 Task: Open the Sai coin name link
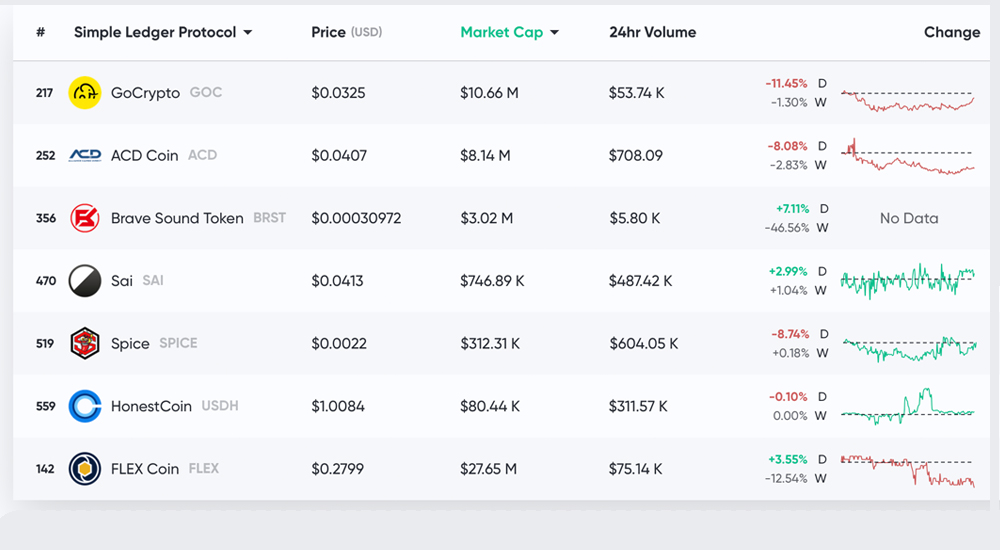122,281
